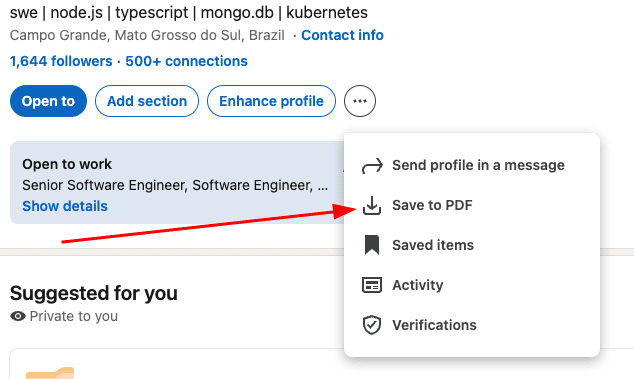Click the Activity newspaper icon
The height and width of the screenshot is (379, 634).
[372, 285]
